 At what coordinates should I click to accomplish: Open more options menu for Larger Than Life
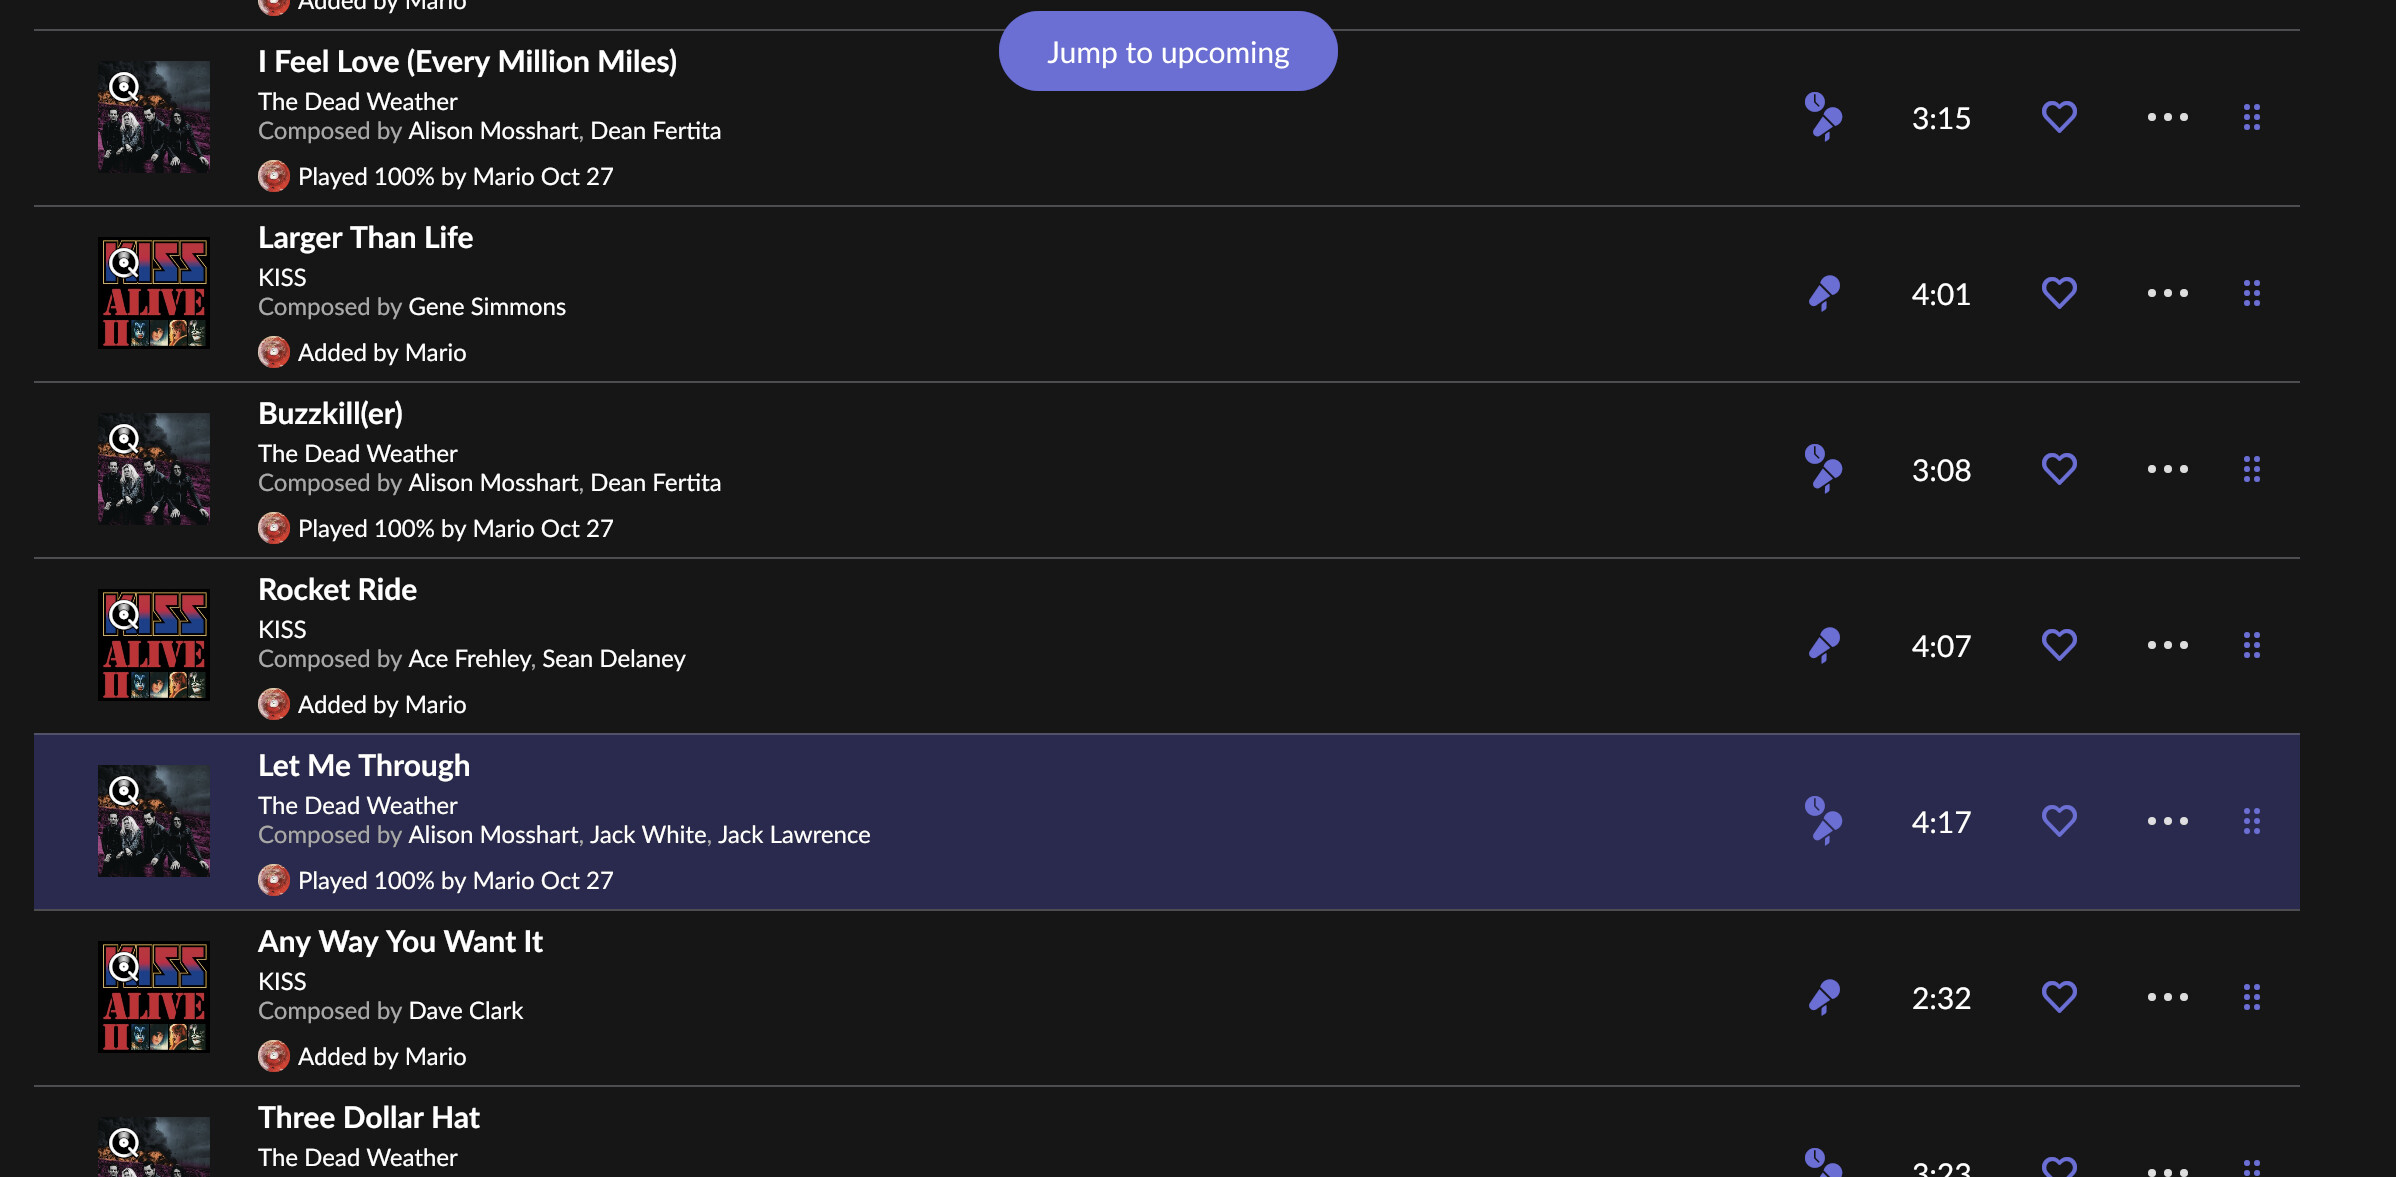click(x=2167, y=293)
